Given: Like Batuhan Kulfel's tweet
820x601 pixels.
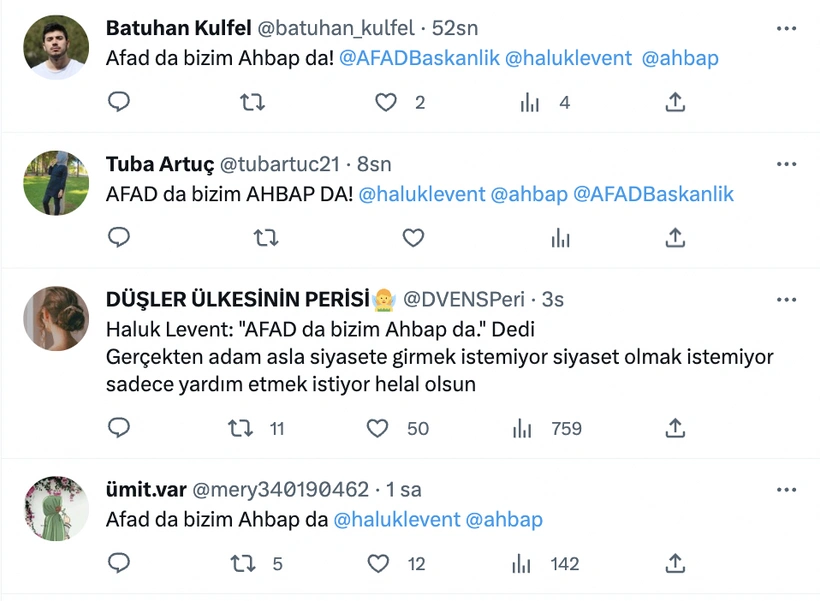Looking at the screenshot, I should pos(385,102).
